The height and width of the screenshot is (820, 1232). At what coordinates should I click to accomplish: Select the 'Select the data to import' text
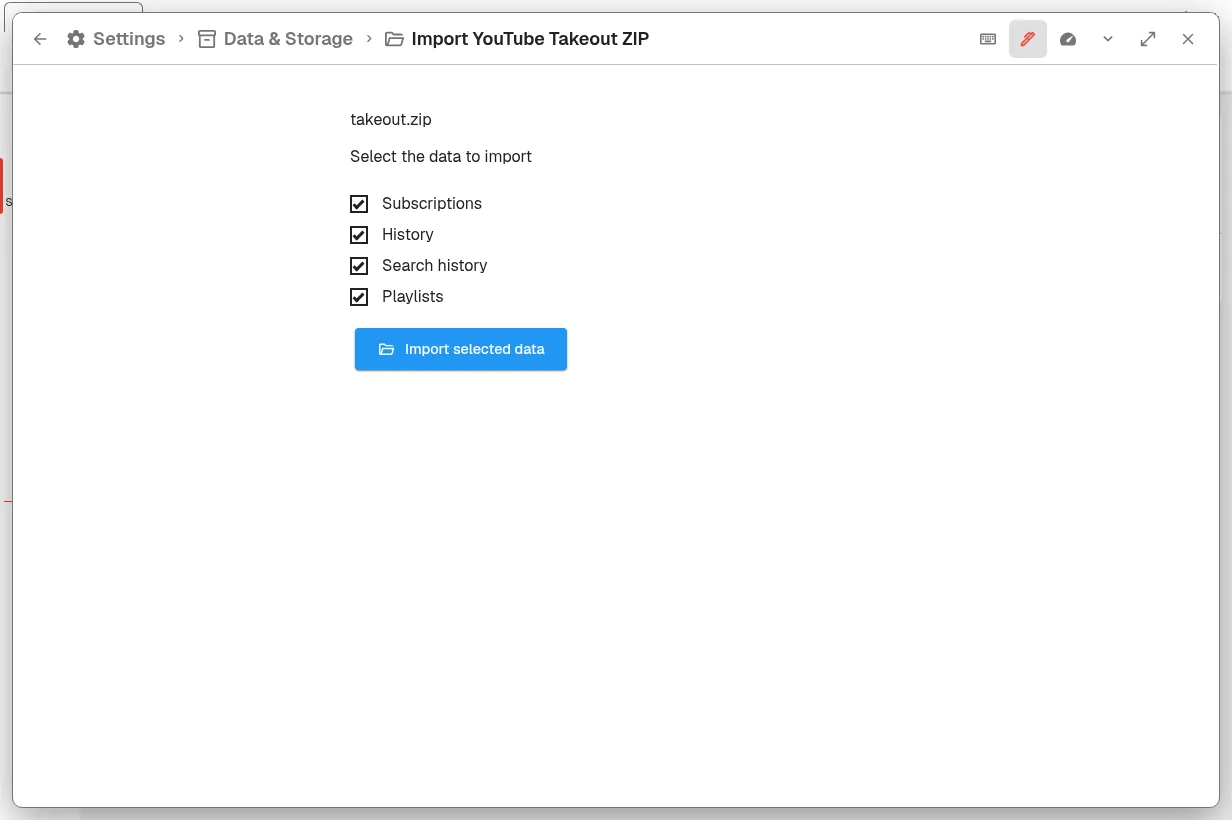pos(441,157)
